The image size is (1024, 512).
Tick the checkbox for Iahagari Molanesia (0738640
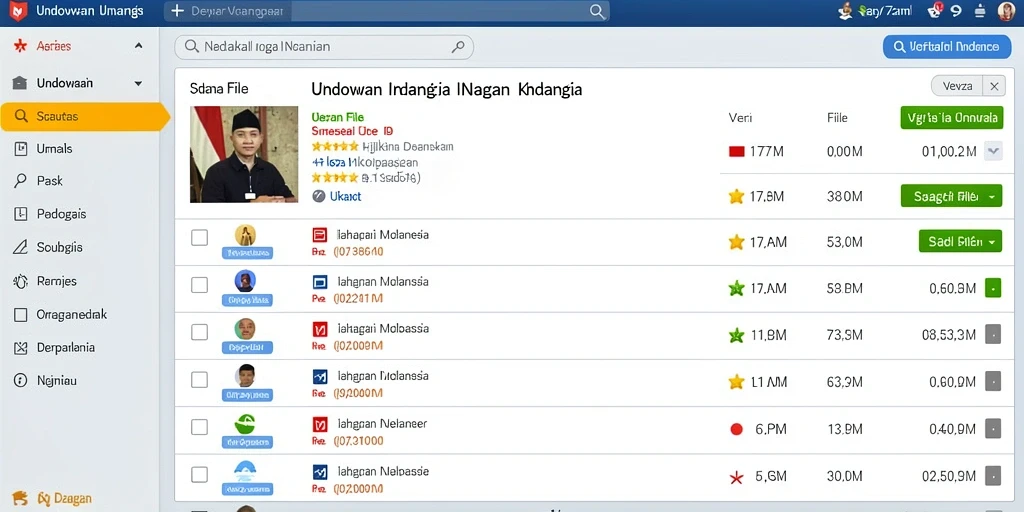coord(199,237)
